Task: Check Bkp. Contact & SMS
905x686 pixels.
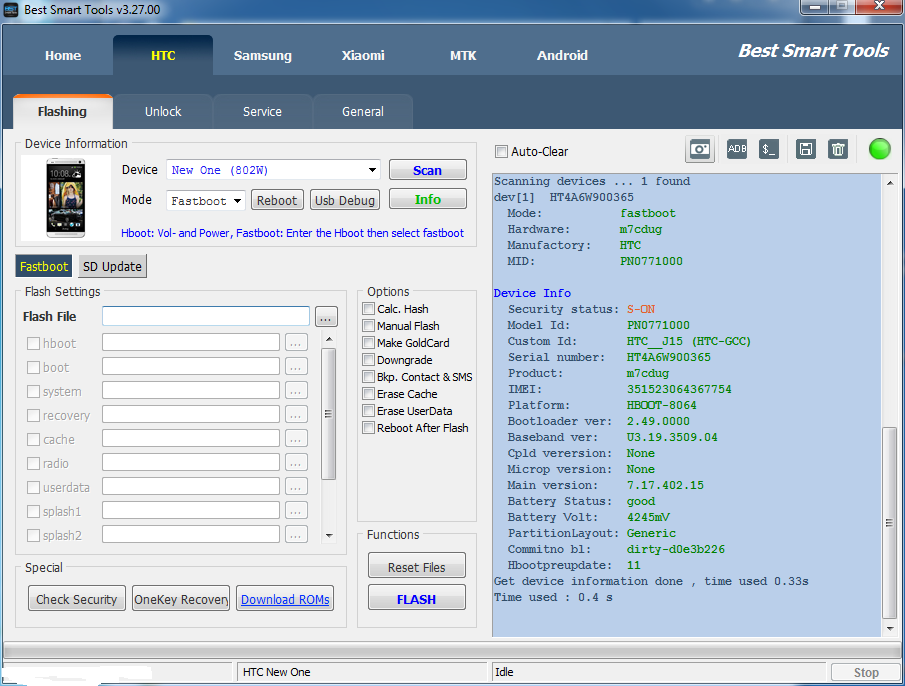Action: coord(368,376)
